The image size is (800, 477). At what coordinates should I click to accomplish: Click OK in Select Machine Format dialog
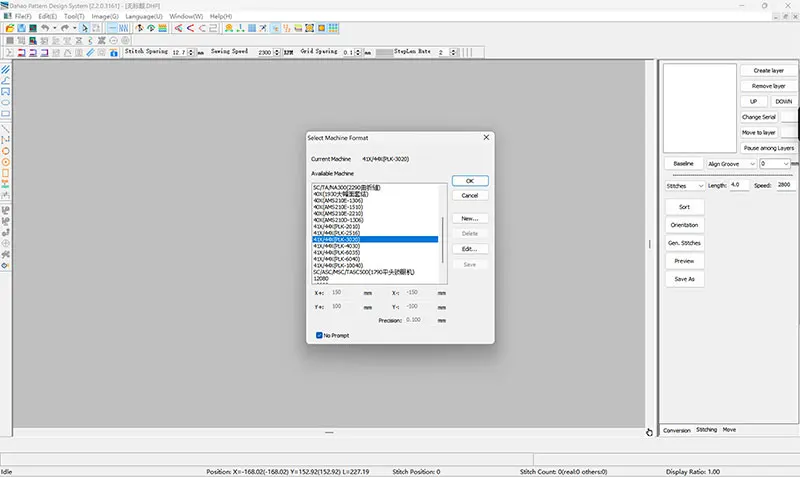470,181
